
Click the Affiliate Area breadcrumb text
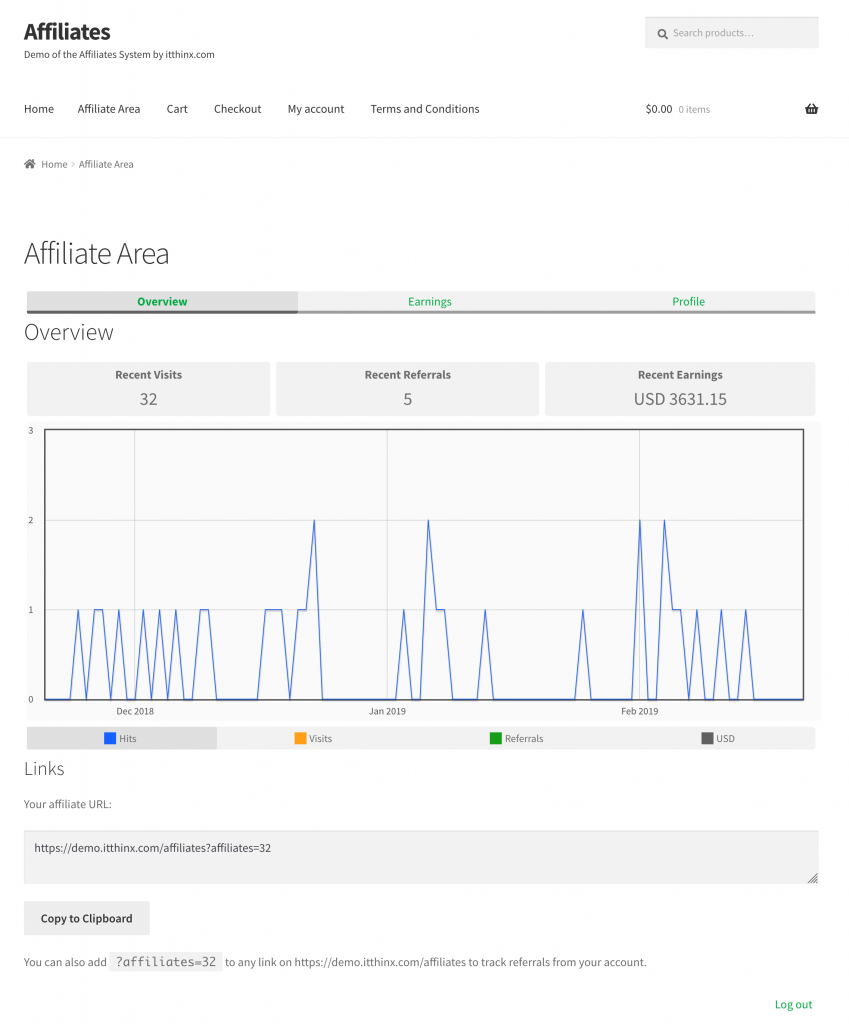[106, 164]
